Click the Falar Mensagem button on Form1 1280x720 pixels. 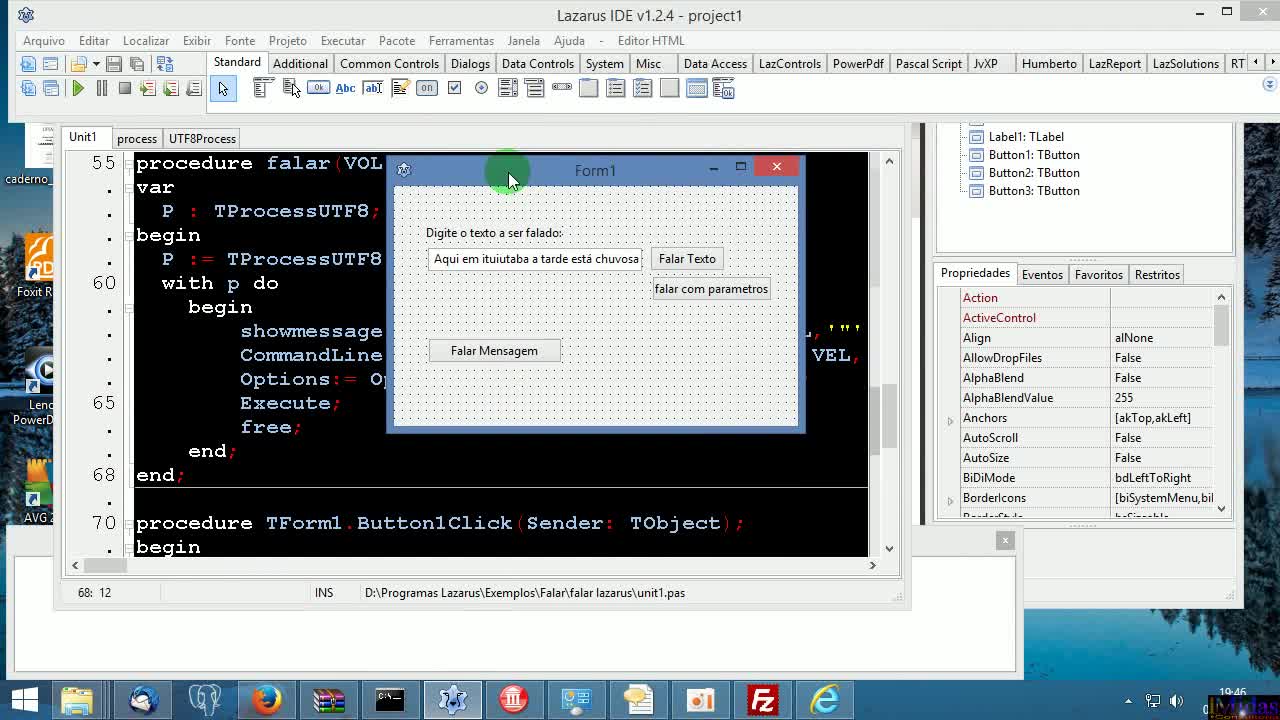coord(494,350)
